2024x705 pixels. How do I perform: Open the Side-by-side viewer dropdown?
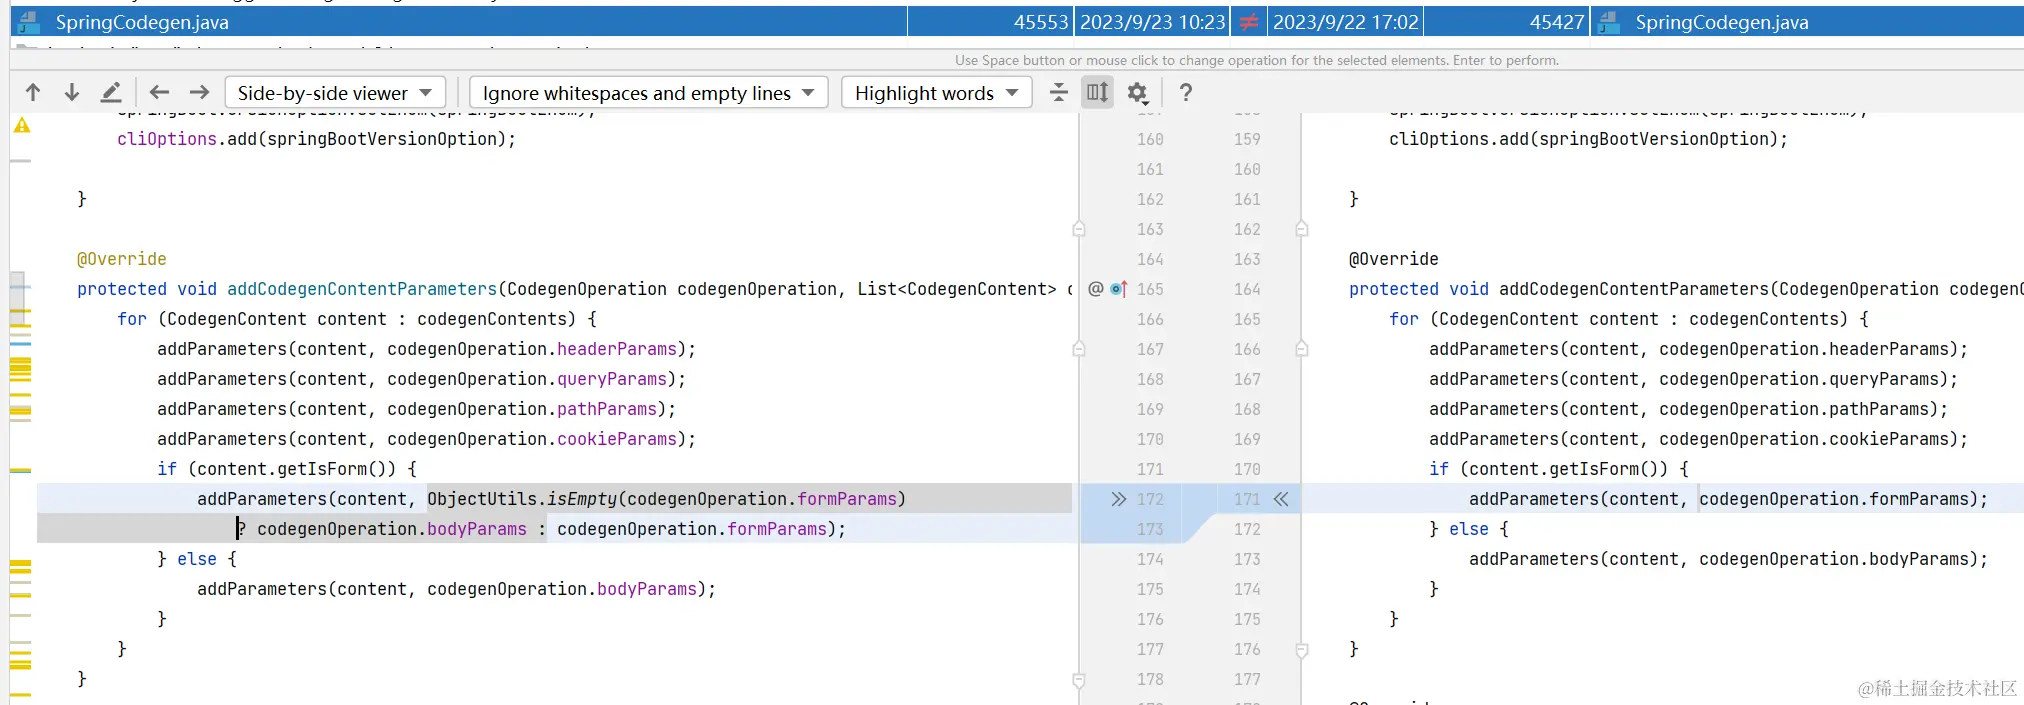click(335, 93)
